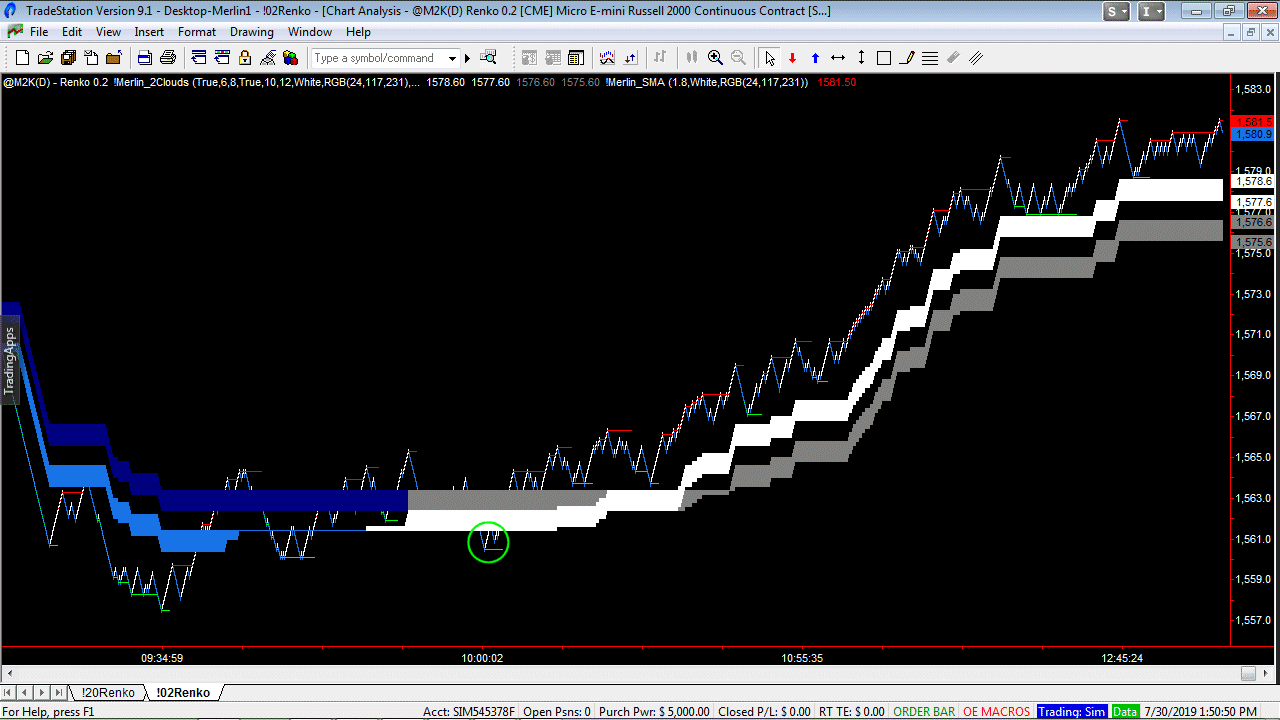Click the Open Psns: 0 status field
Viewport: 1280px width, 720px height.
tap(557, 712)
